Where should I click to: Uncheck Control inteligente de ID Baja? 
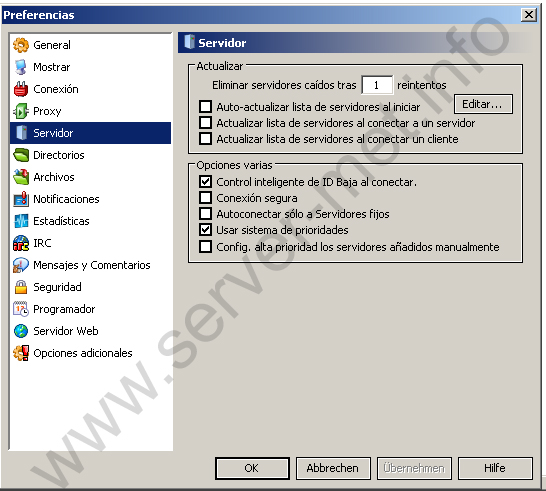(205, 181)
